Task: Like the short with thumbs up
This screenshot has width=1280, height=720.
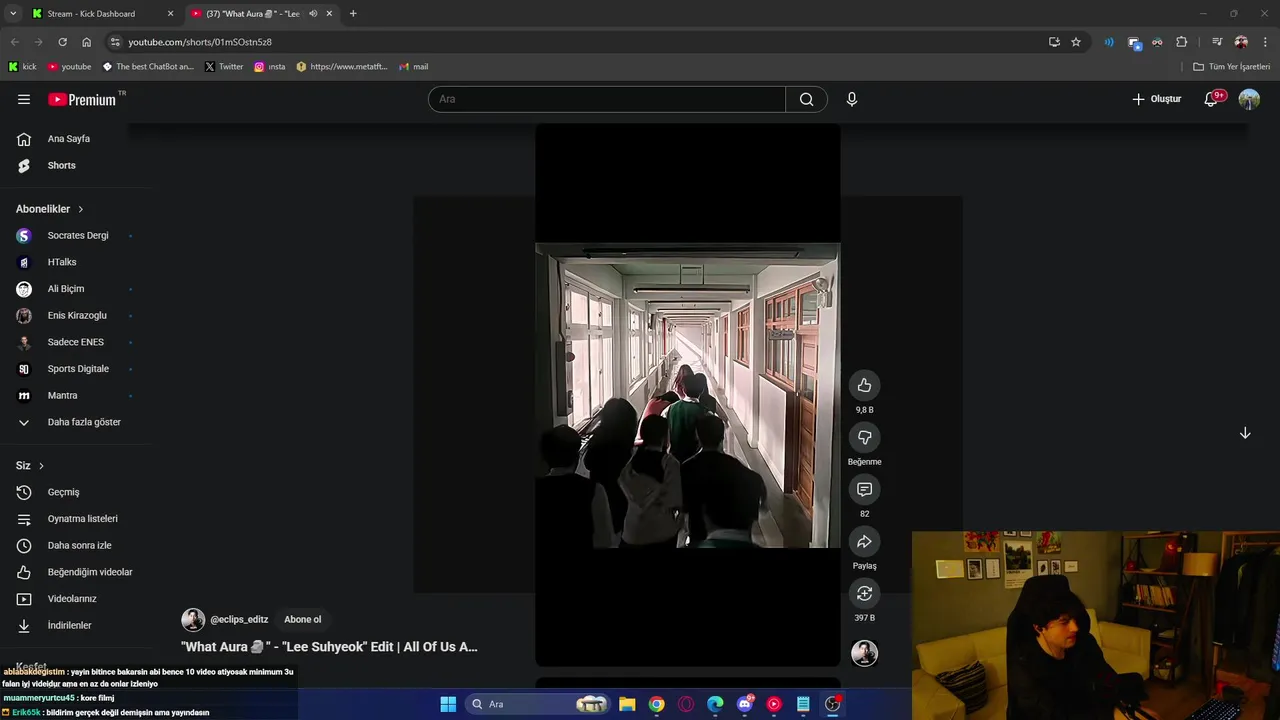Action: (x=864, y=386)
